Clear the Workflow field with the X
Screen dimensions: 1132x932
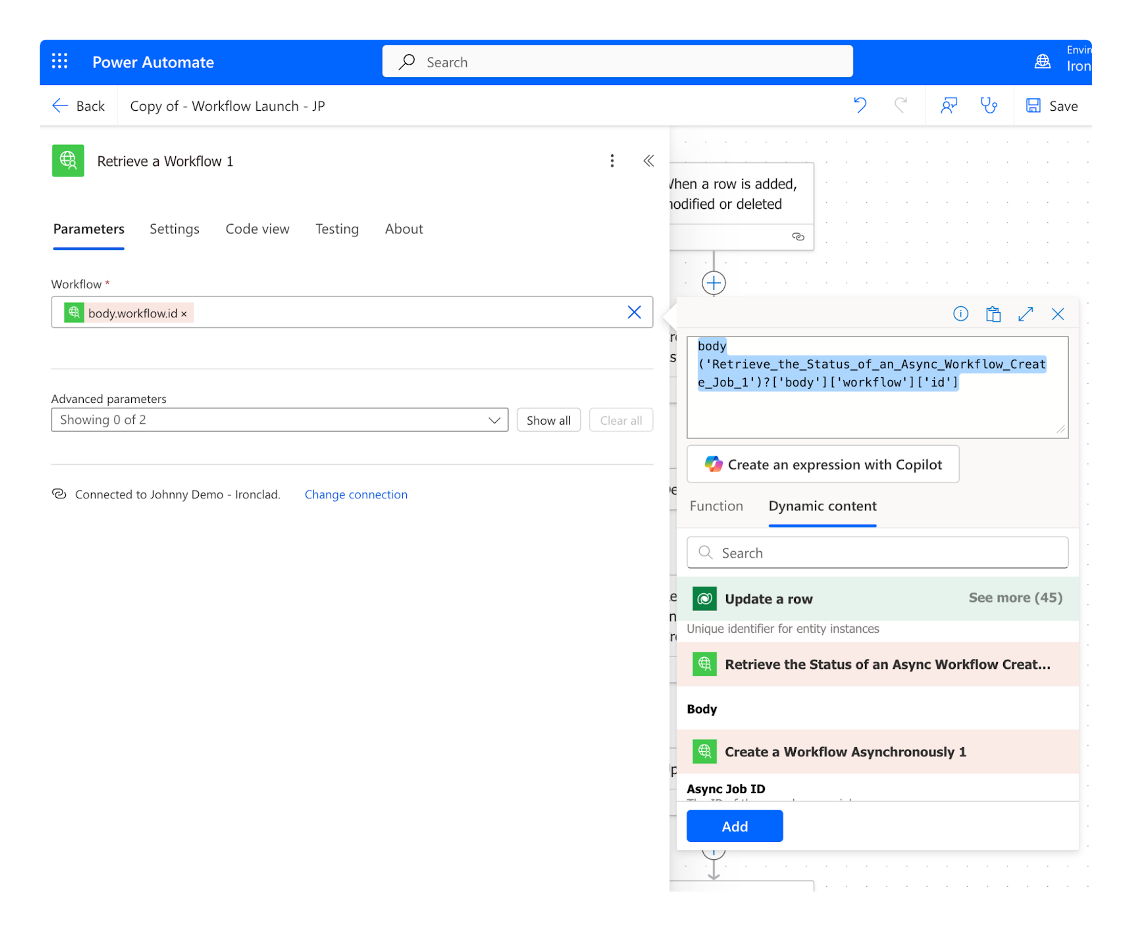634,312
